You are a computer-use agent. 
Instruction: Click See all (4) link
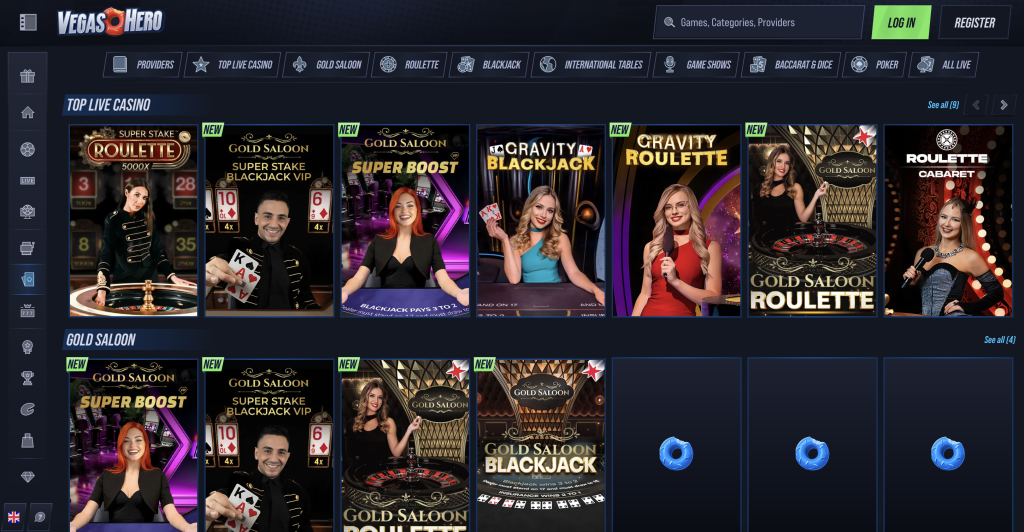(x=1000, y=339)
